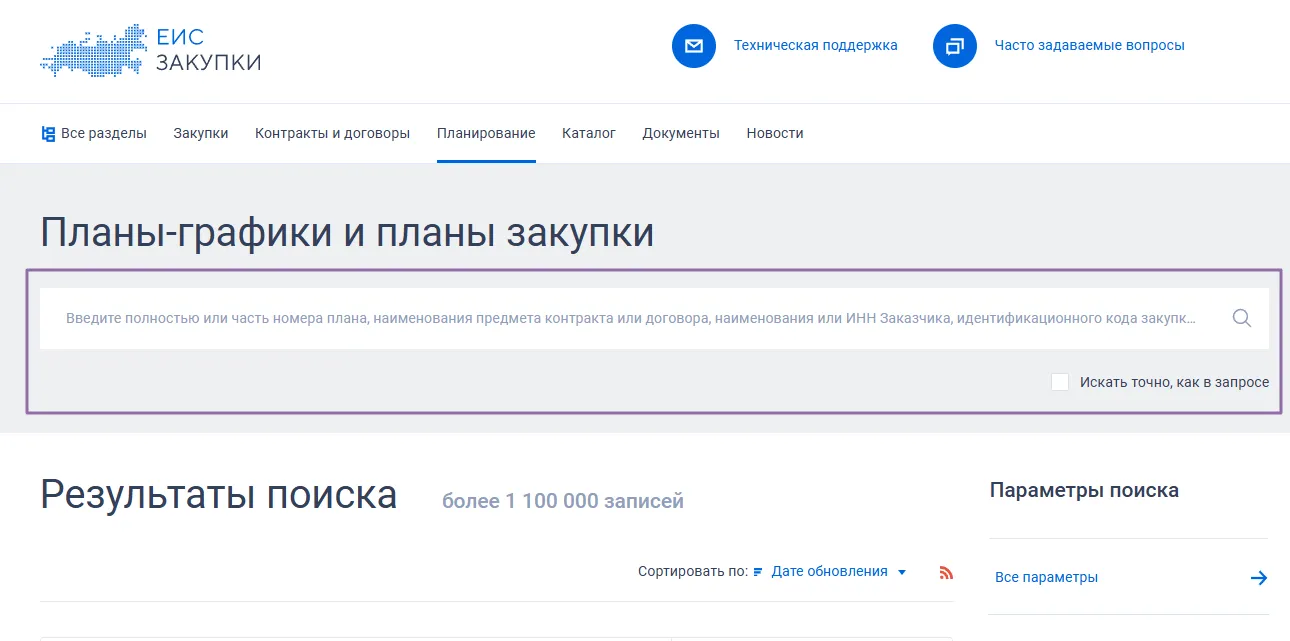Expand the Дате обновления sort dropdown
The image size is (1290, 641).
[829, 572]
